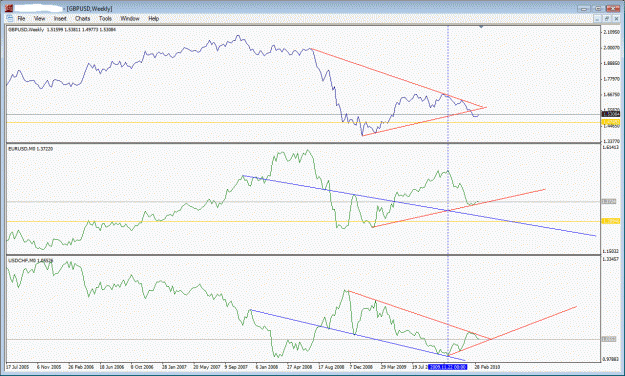Click the red application icon in title bar
Screen dimensions: 625x376
click(x=9, y=8)
